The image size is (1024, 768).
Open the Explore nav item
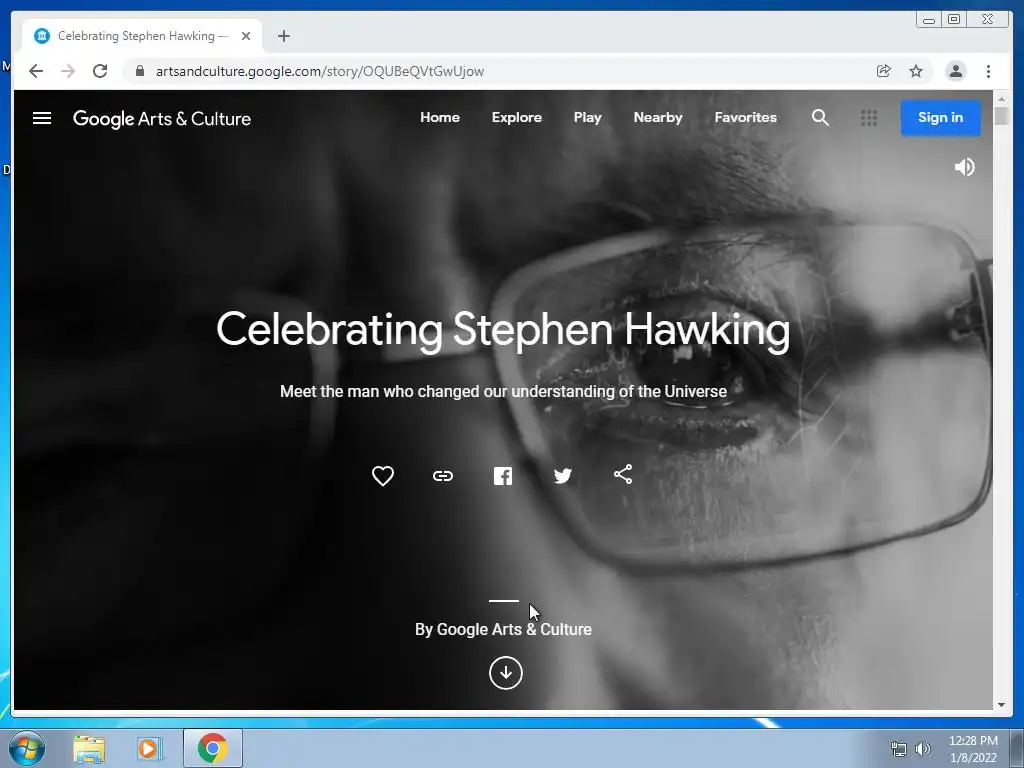pos(517,118)
